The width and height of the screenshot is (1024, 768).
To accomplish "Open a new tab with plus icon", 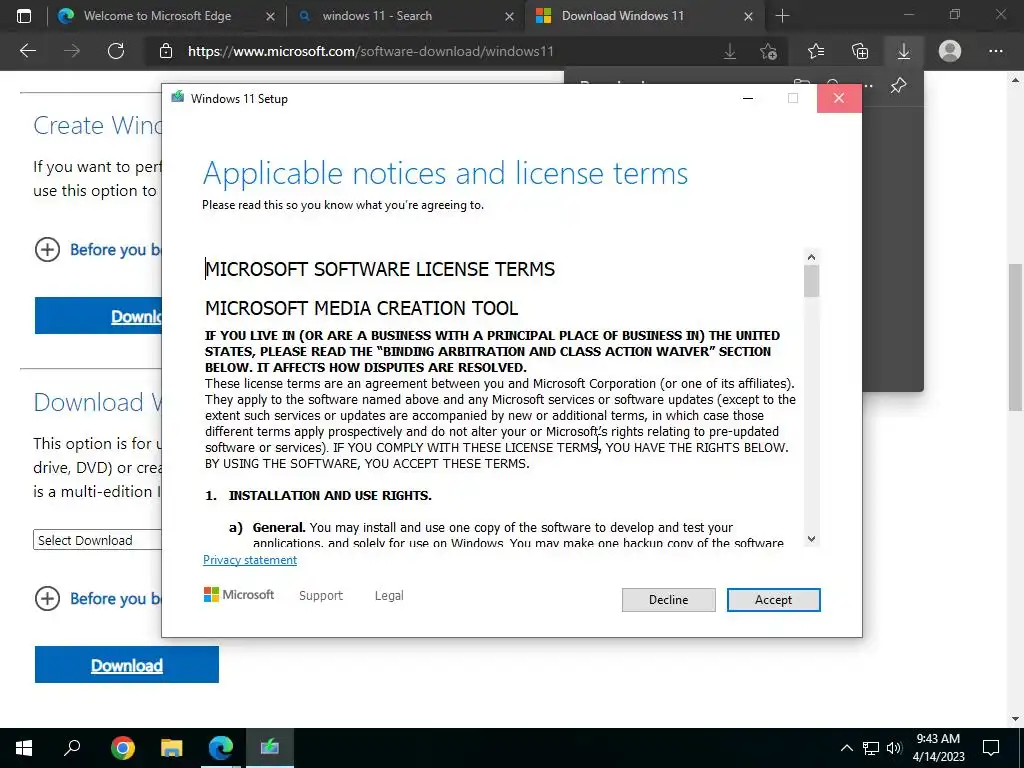I will pos(782,16).
